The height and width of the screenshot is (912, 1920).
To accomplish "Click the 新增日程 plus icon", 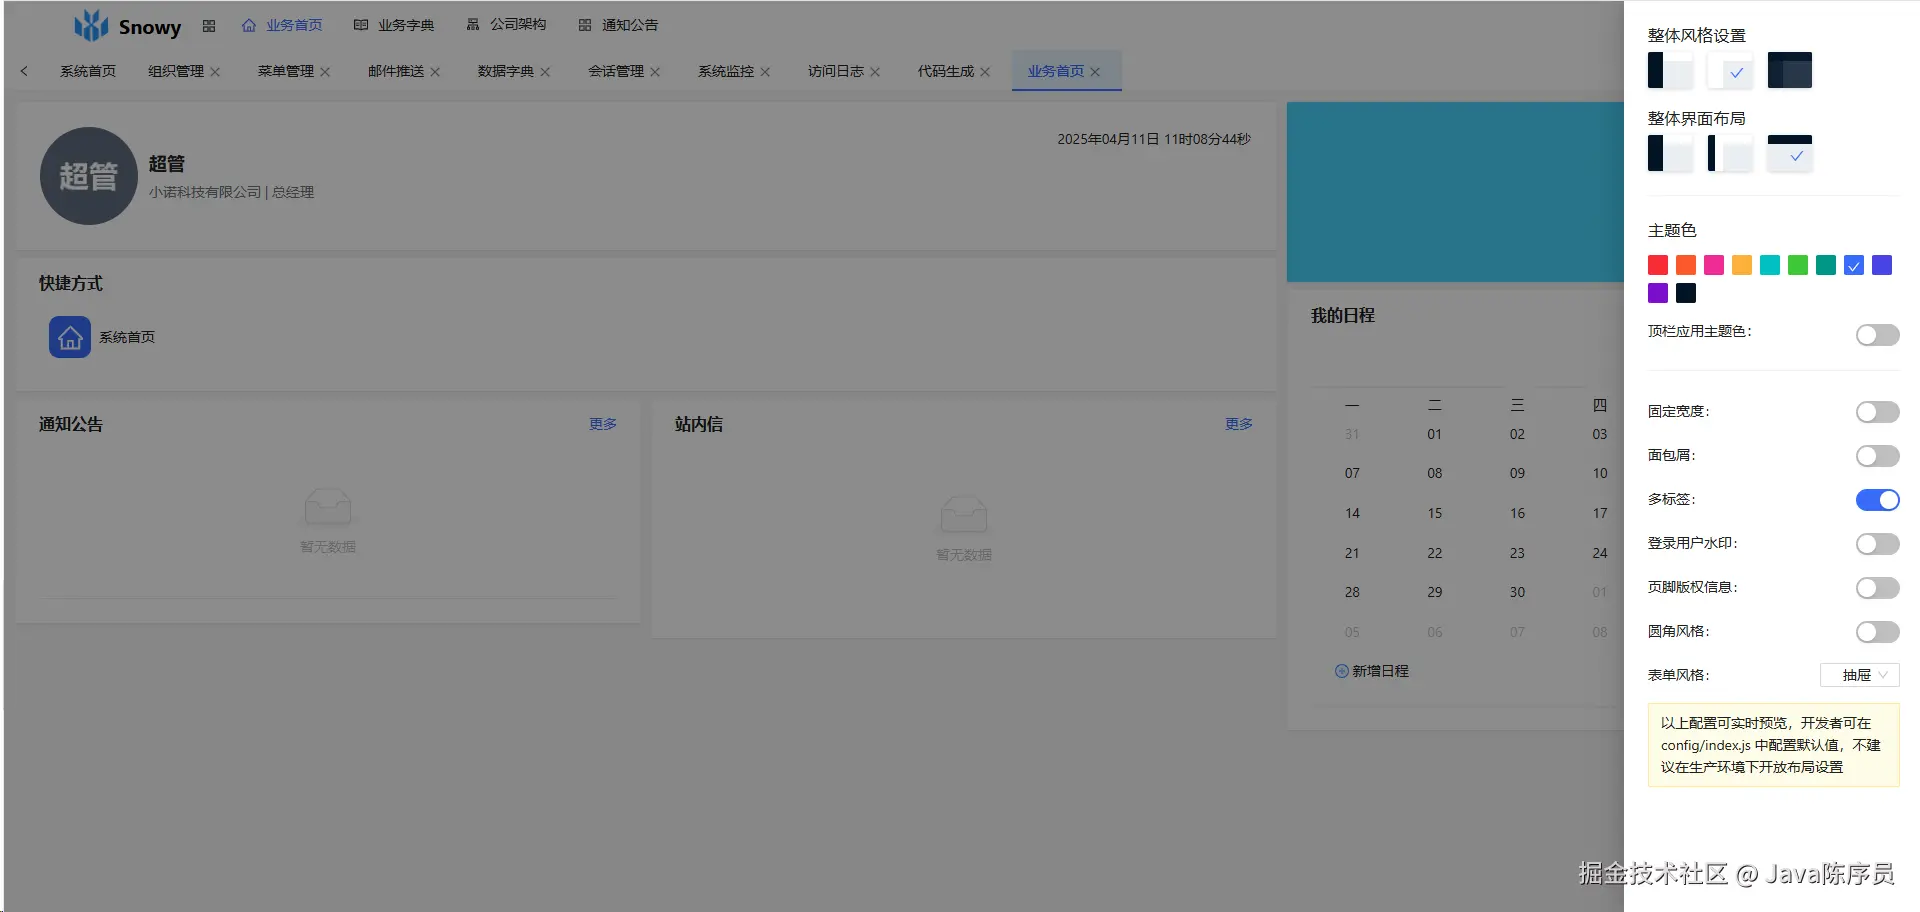I will (x=1341, y=671).
